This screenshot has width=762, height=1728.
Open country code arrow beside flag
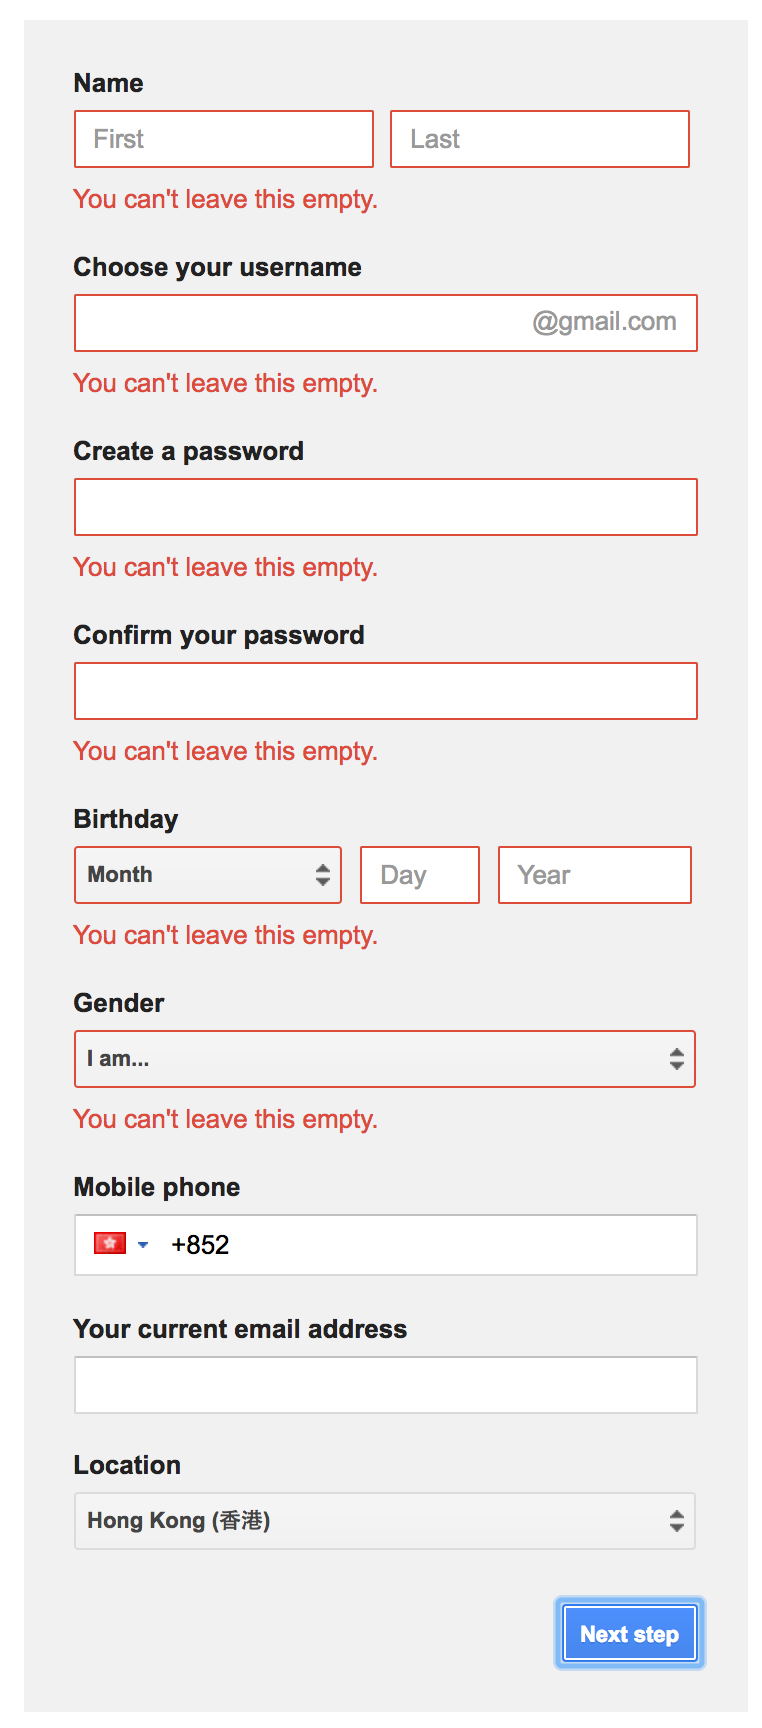pos(143,1244)
